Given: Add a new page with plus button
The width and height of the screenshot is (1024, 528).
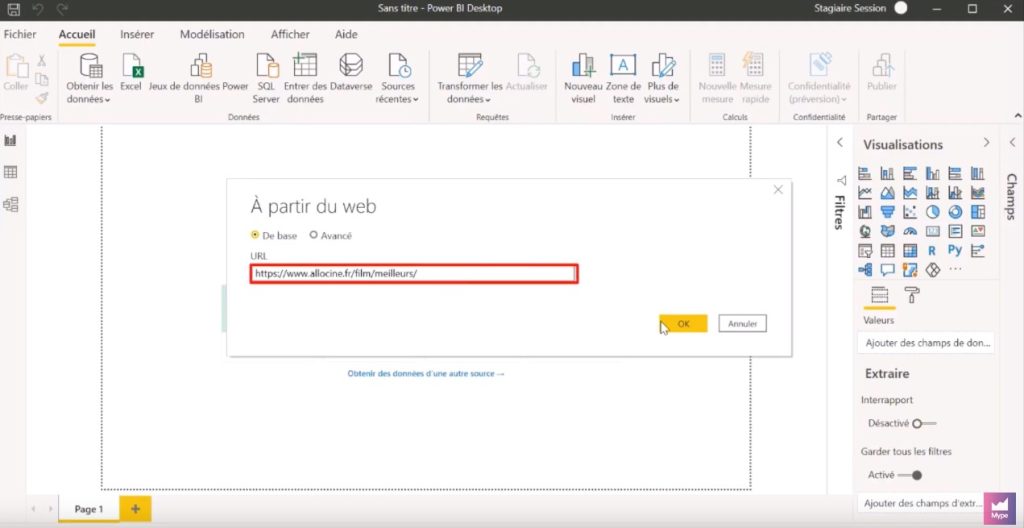Looking at the screenshot, I should 135,509.
